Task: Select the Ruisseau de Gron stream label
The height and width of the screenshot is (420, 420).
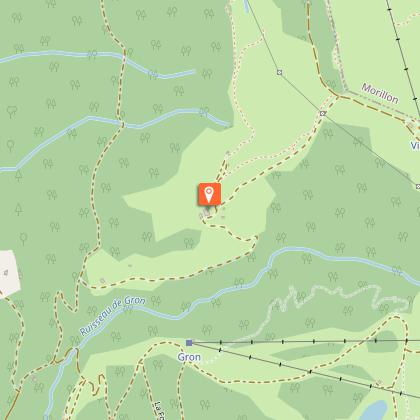Action: point(112,316)
